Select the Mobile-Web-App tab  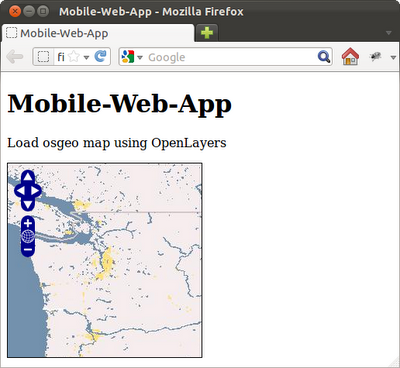(98, 33)
